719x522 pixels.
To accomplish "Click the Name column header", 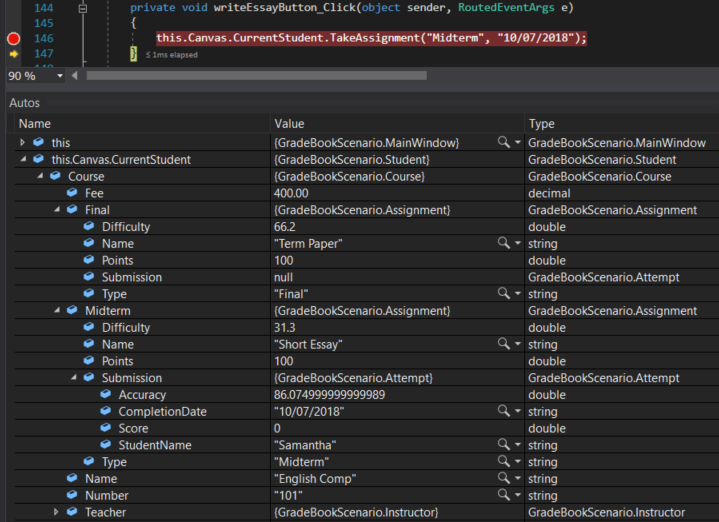I will [34, 124].
